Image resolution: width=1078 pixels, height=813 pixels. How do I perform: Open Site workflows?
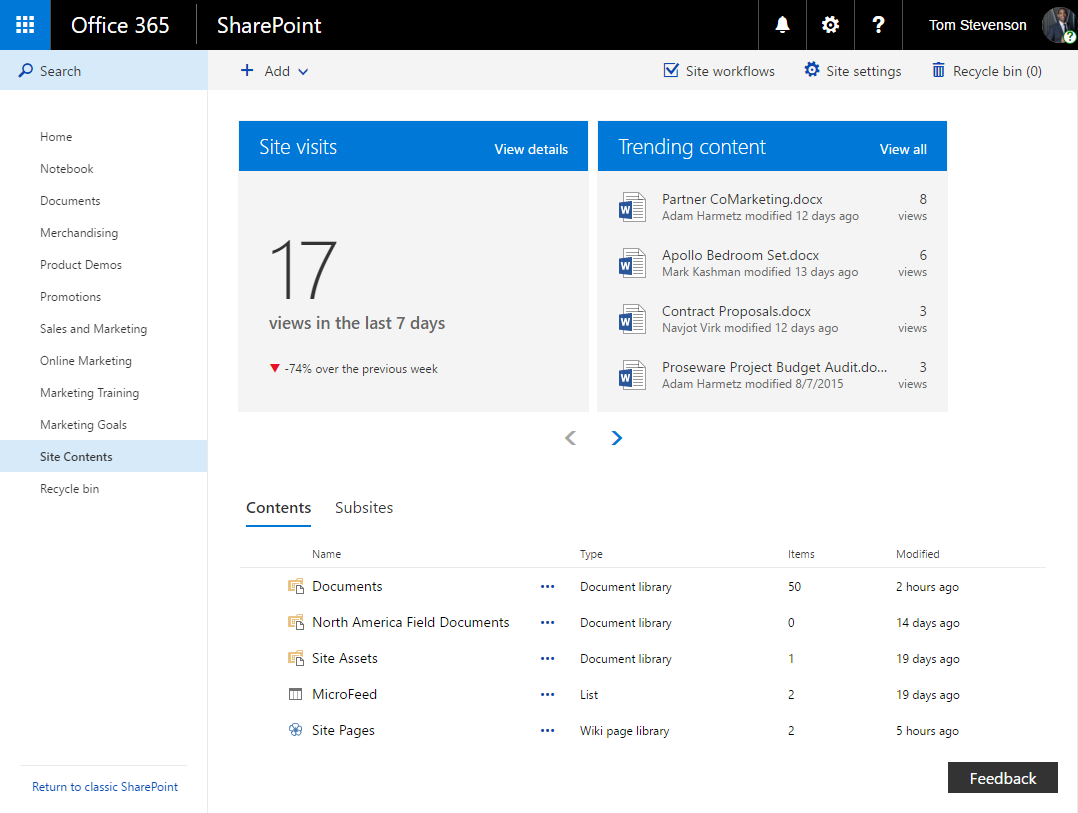[719, 71]
